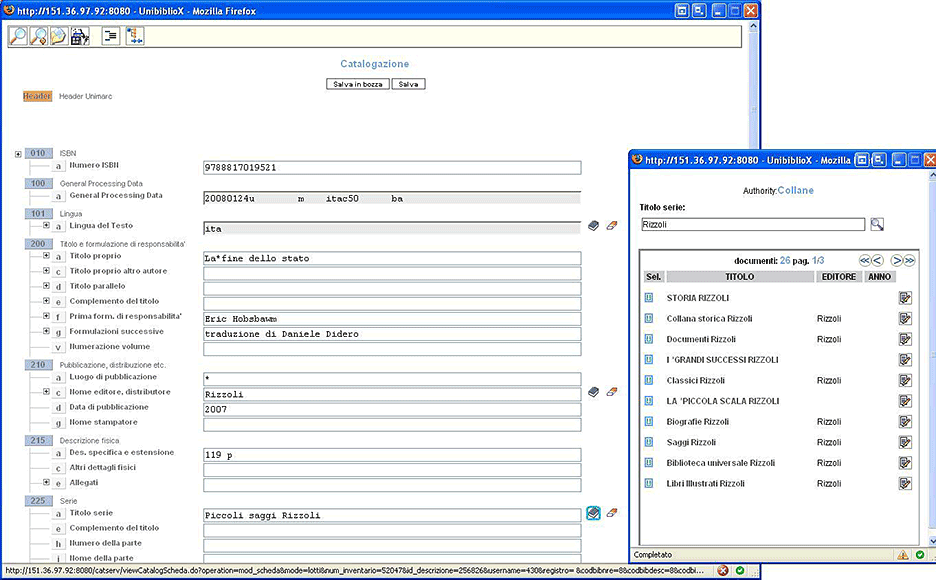
Task: Open the book lookup icon for Nome editore
Action: [593, 392]
